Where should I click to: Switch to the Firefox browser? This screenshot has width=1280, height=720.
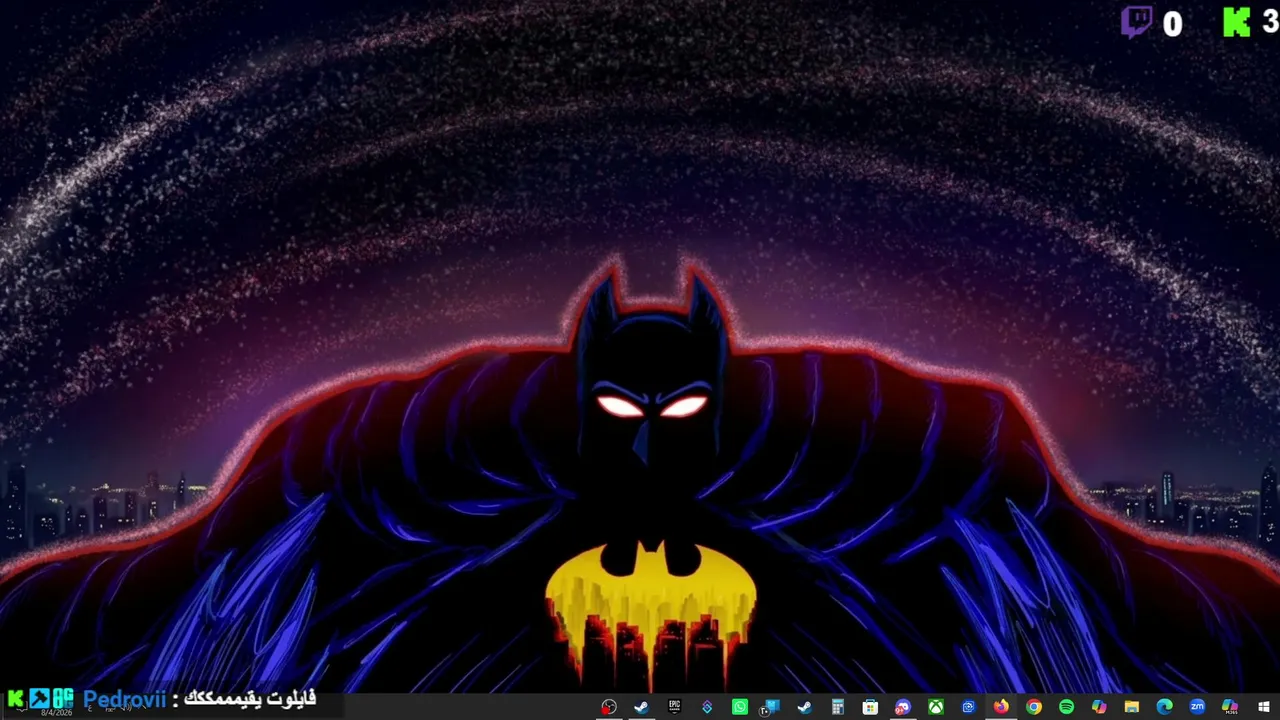(1001, 707)
